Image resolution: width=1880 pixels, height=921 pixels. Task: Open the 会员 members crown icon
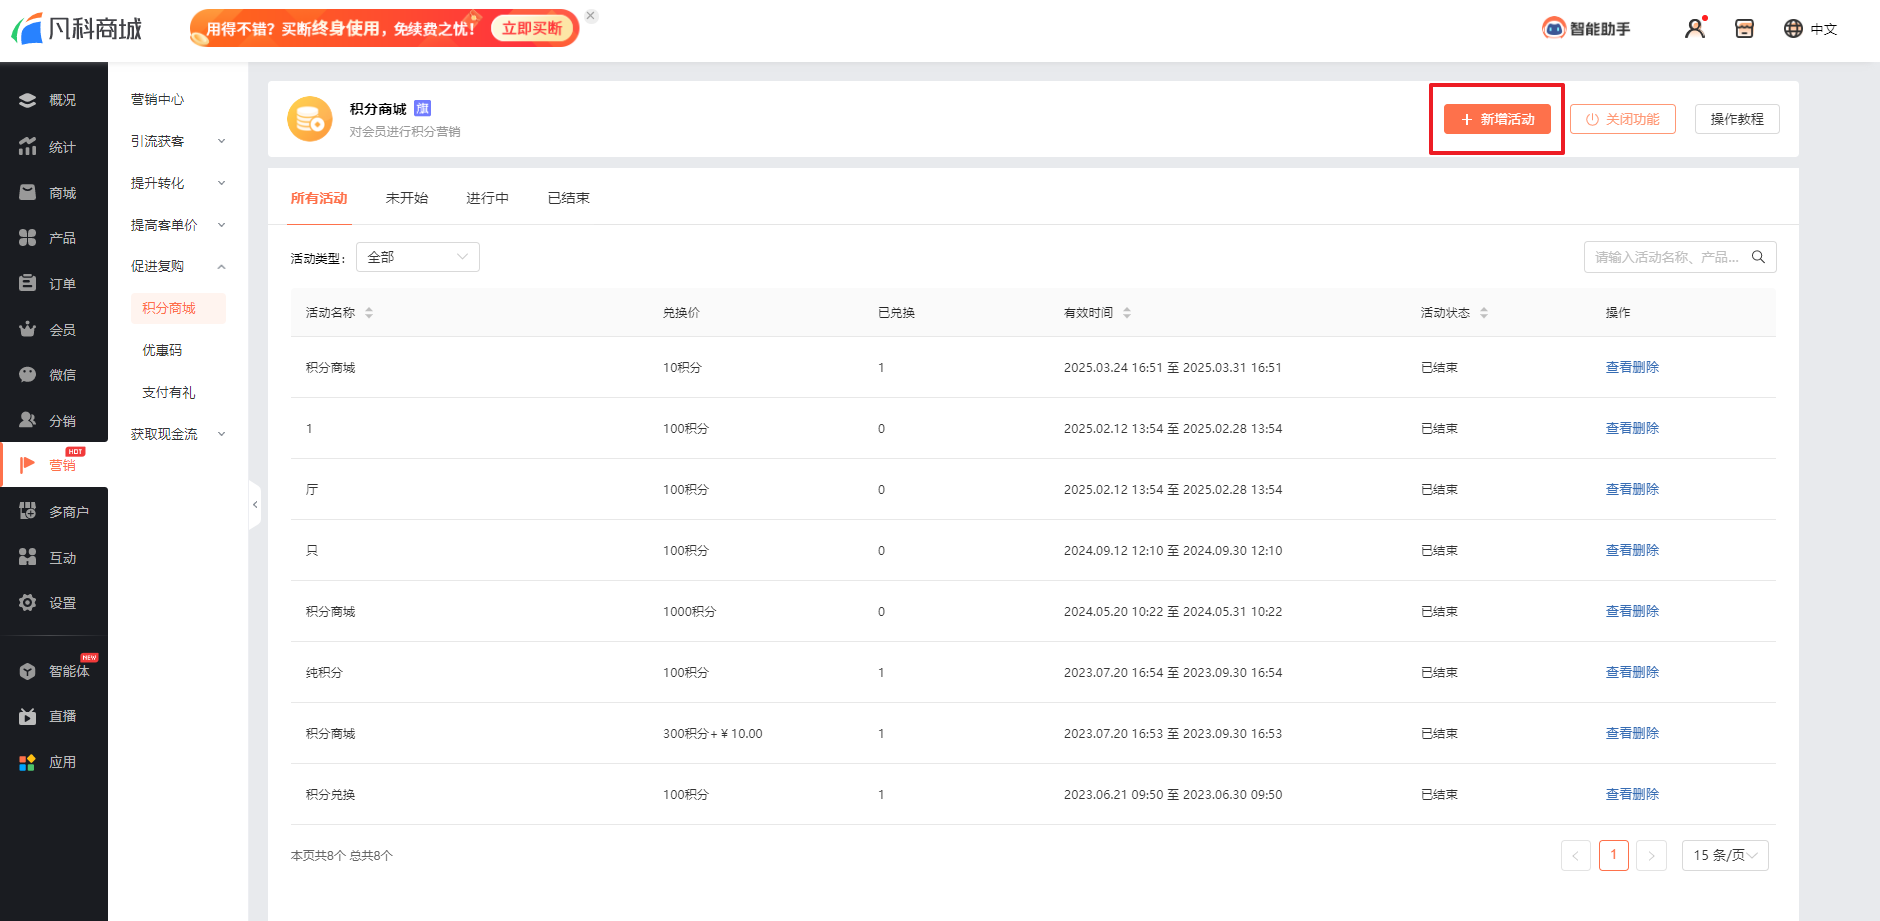click(x=28, y=329)
